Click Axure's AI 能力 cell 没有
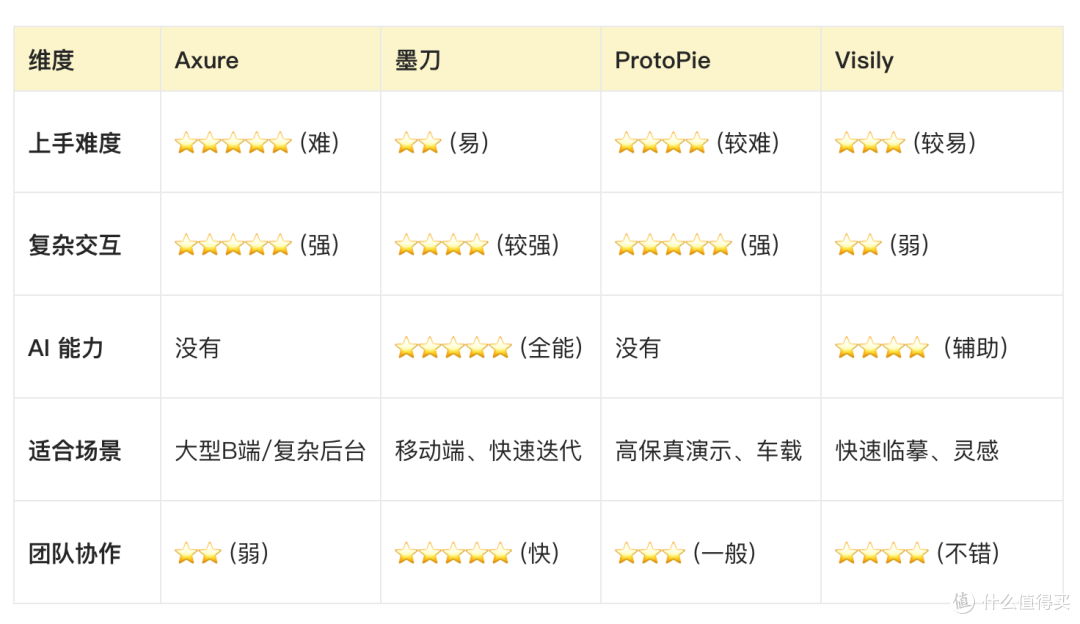This screenshot has height=624, width=1080. 198,348
